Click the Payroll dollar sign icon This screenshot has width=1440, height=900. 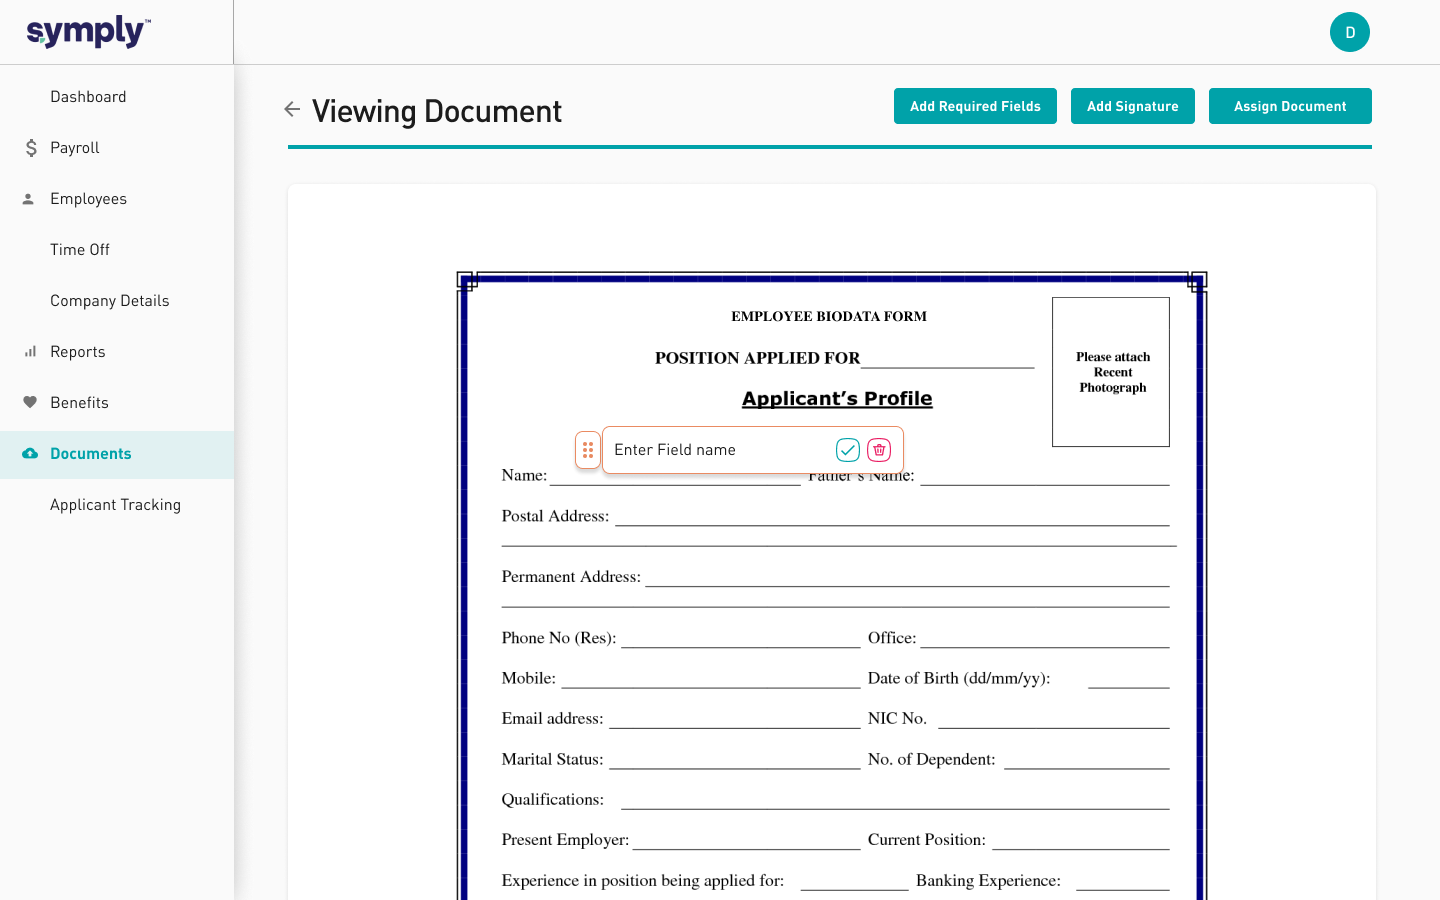[31, 148]
